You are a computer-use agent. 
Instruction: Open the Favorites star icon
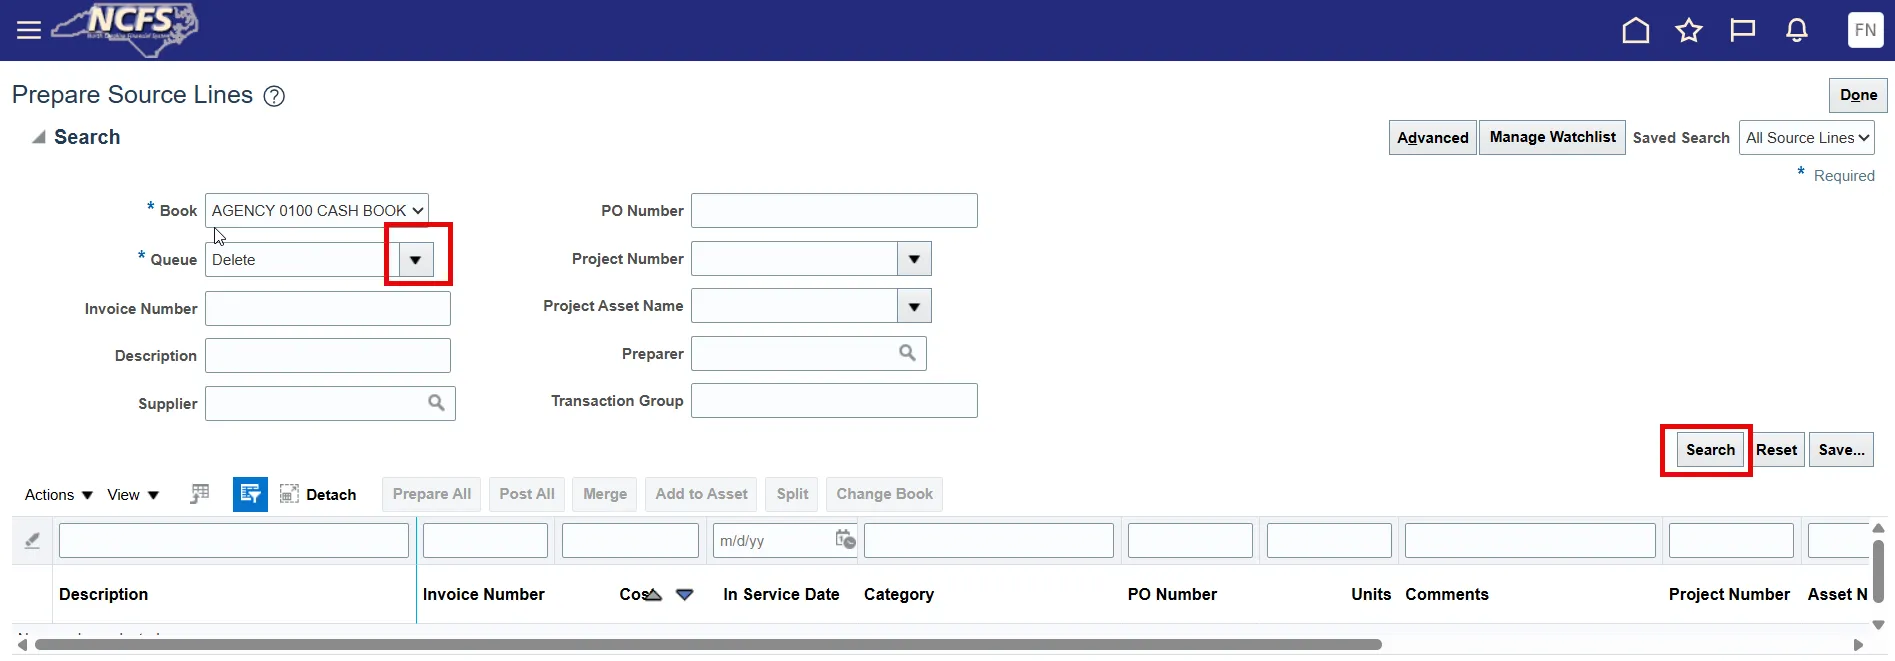click(x=1689, y=30)
